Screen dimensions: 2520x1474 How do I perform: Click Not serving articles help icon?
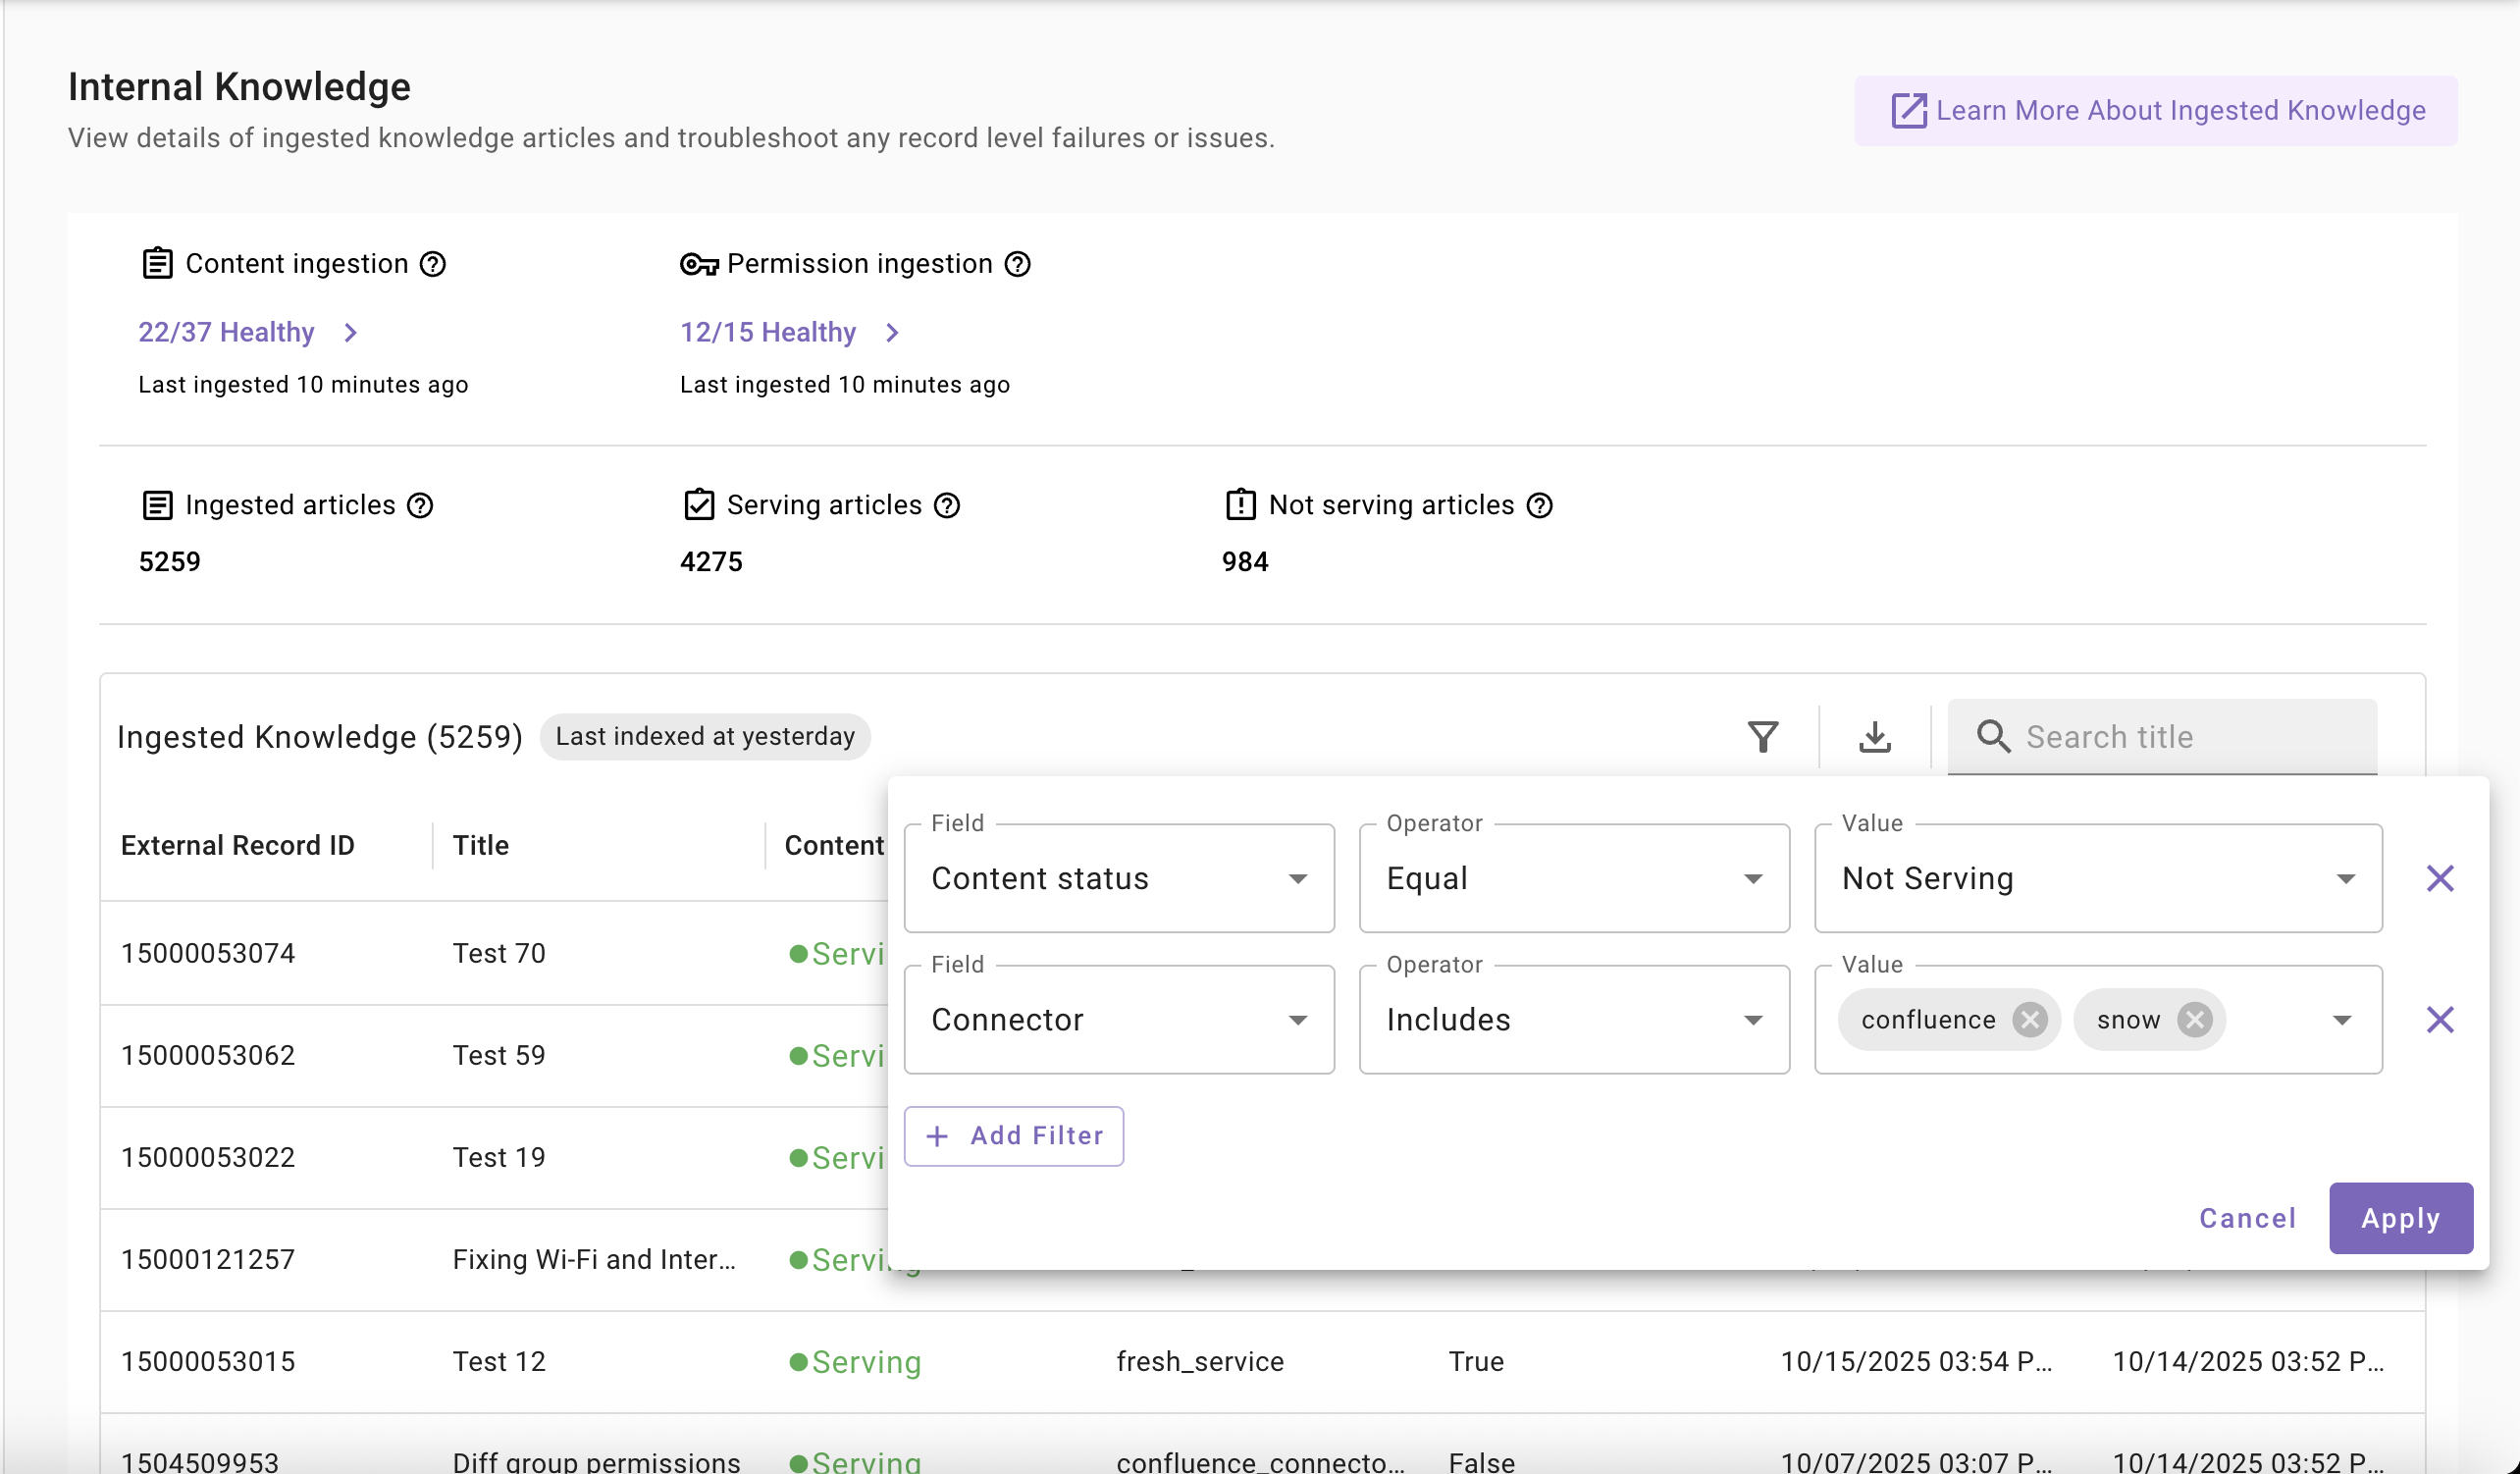(x=1539, y=506)
